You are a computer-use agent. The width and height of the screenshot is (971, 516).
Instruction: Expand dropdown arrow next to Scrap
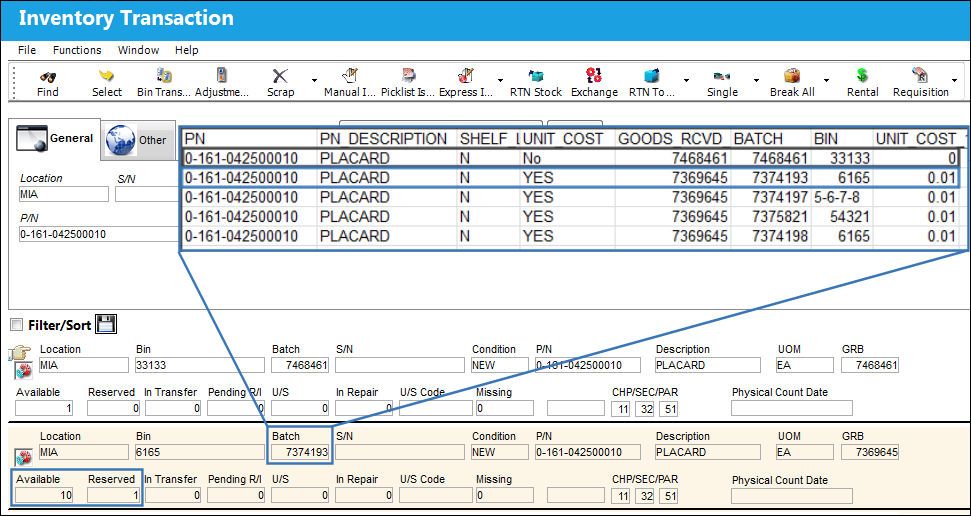(x=314, y=81)
